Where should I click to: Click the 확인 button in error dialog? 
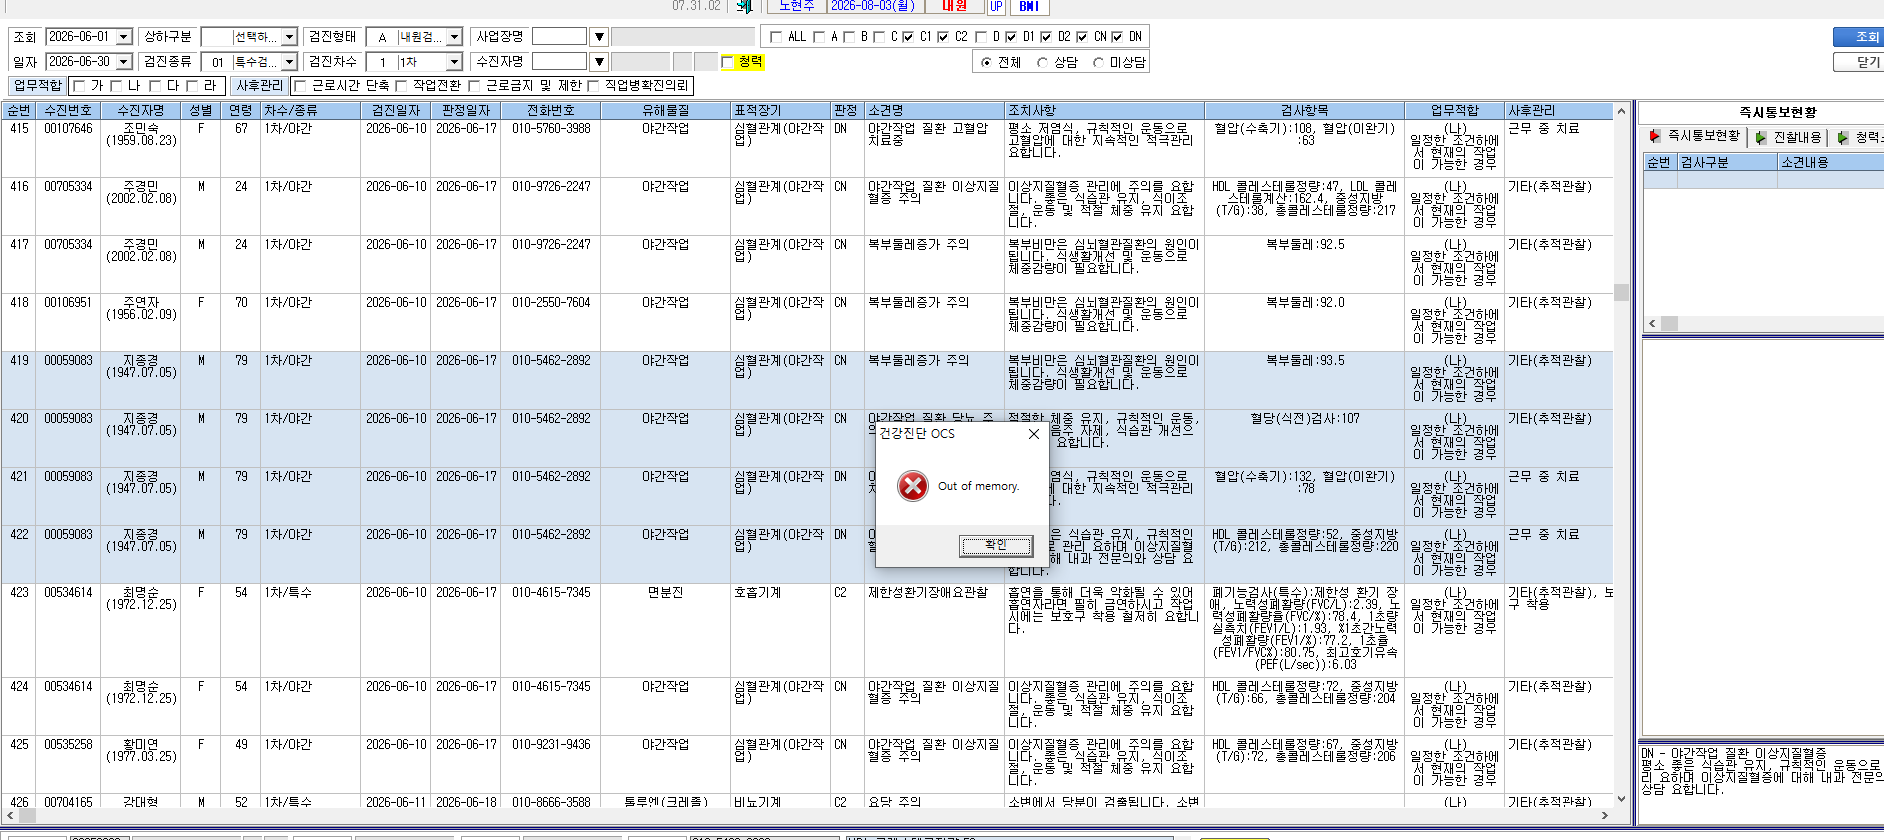996,545
